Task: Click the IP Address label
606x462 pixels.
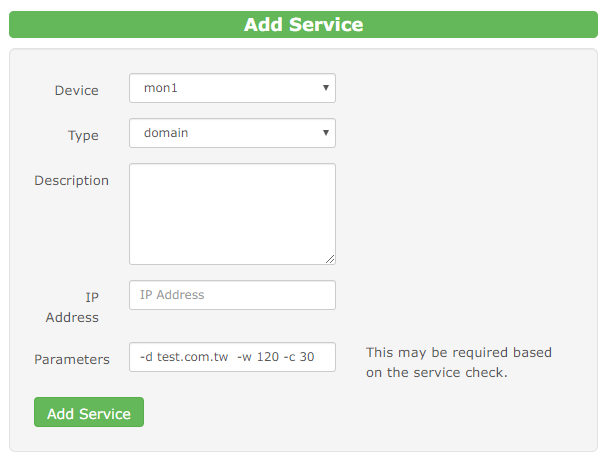Action: [x=72, y=307]
